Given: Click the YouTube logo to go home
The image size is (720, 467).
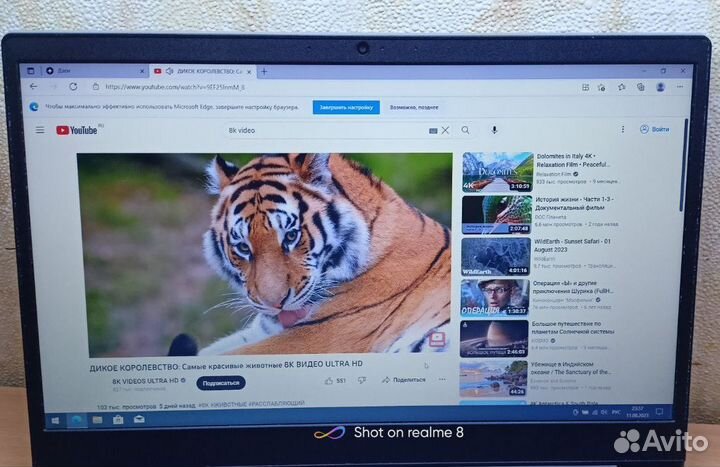Looking at the screenshot, I should [77, 130].
